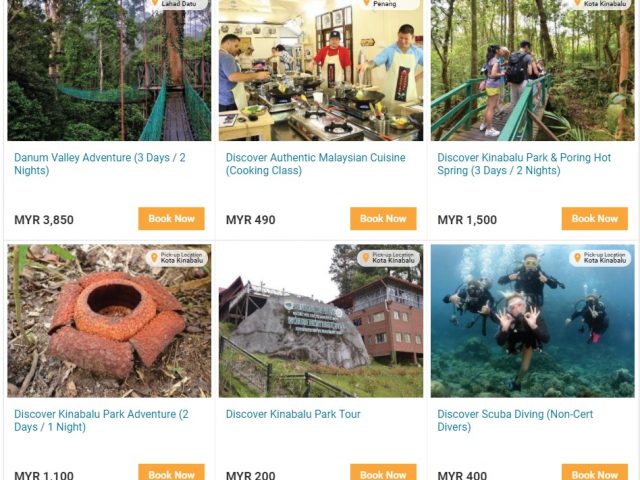Select the scuba divers underwater photo
Viewport: 640px width, 480px height.
click(x=533, y=321)
